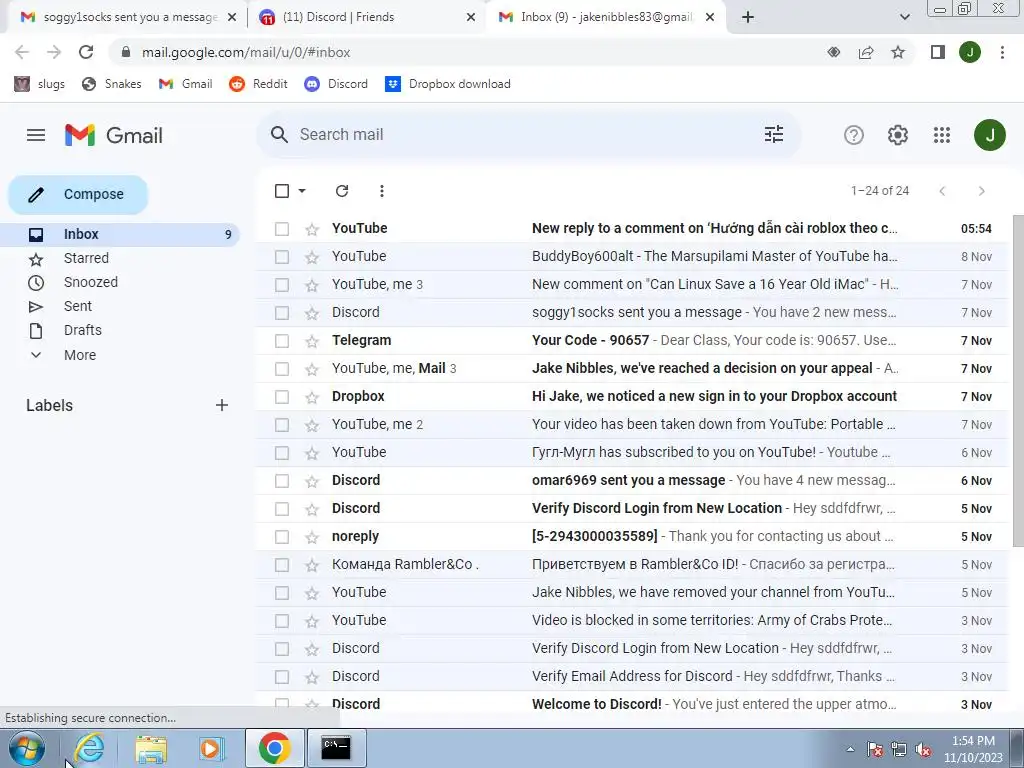Screen dimensions: 1024x768
Task: Click the Gmail logo
Action: point(114,135)
